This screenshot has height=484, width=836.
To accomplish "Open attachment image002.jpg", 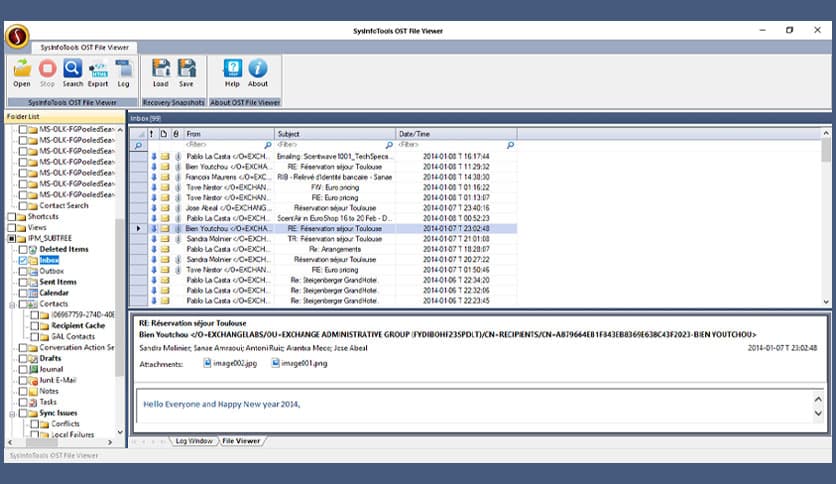I will tap(230, 363).
